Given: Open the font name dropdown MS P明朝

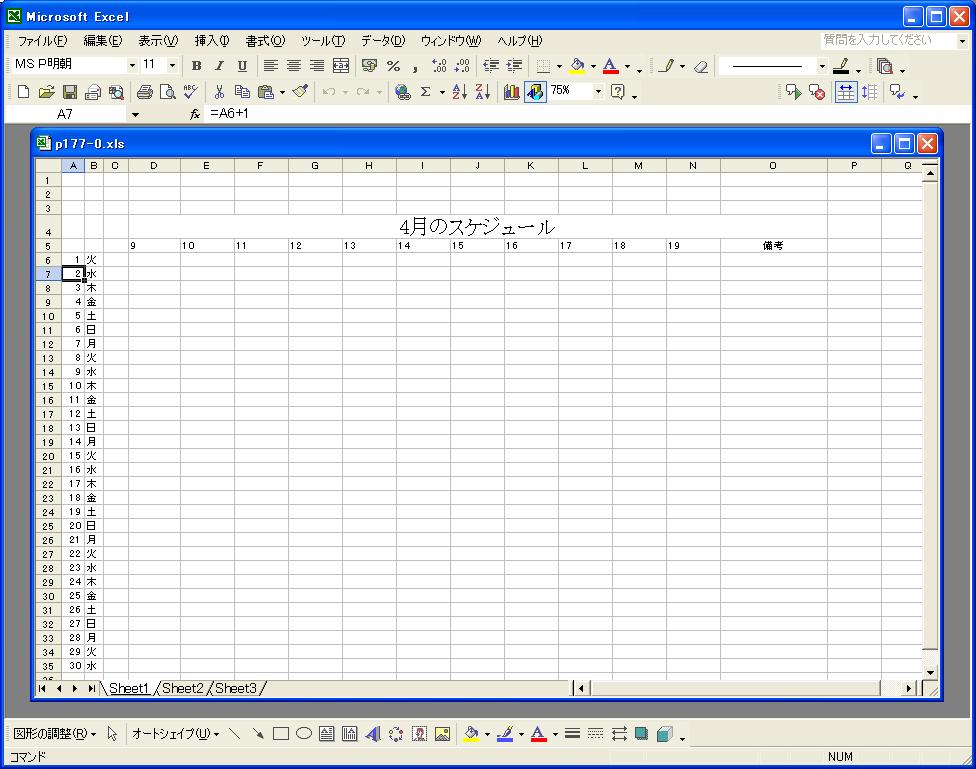Looking at the screenshot, I should 132,65.
